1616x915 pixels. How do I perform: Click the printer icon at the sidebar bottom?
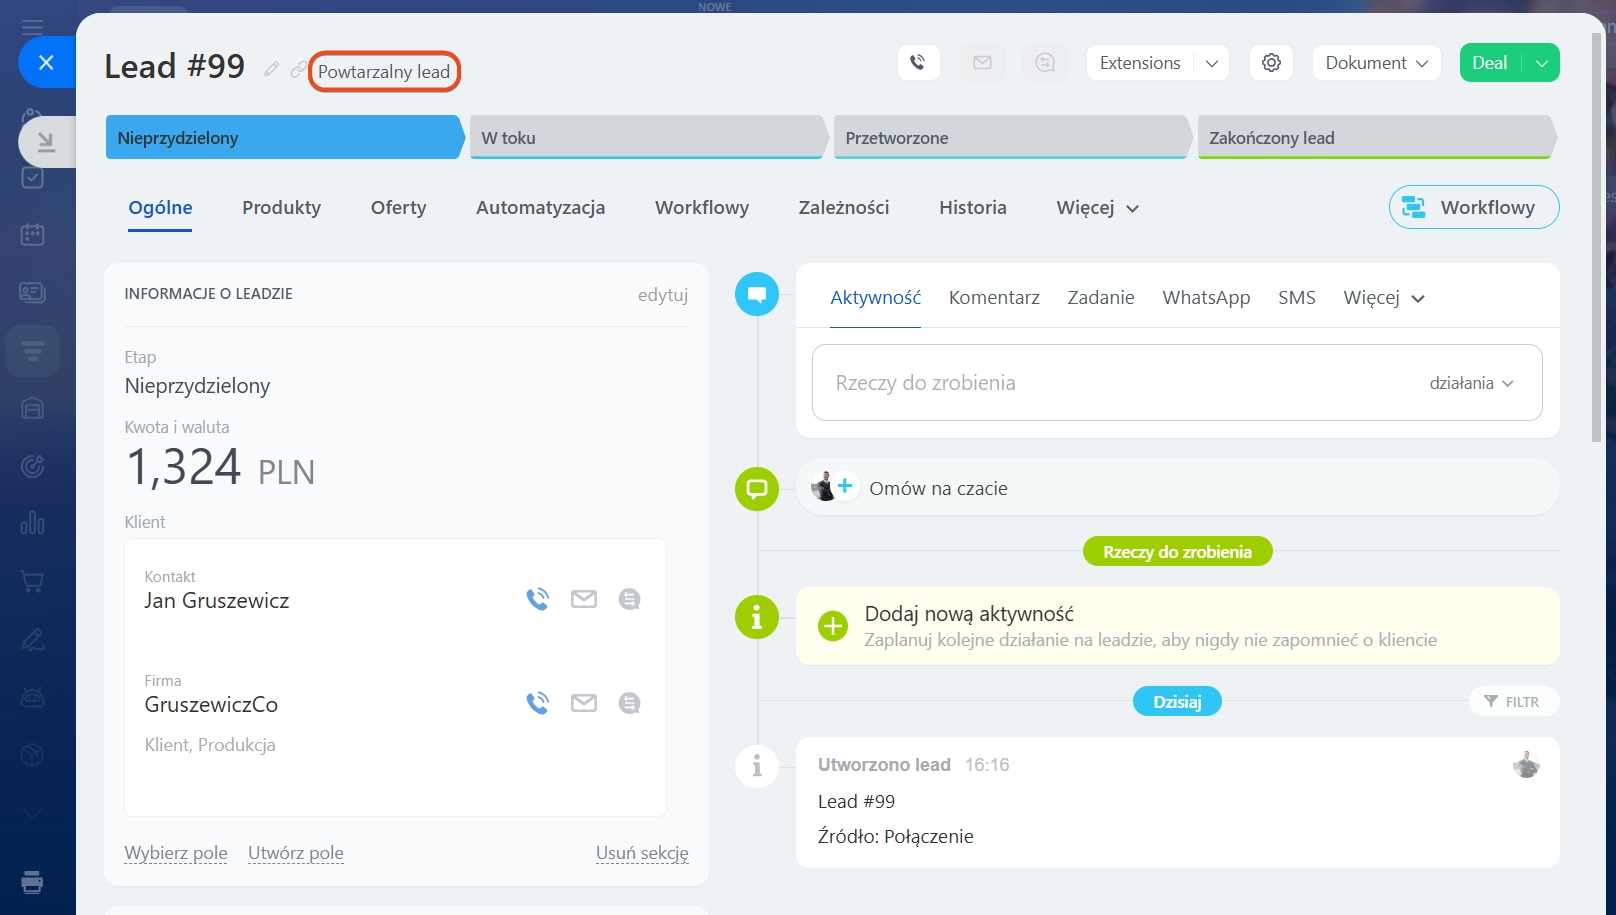(x=32, y=881)
